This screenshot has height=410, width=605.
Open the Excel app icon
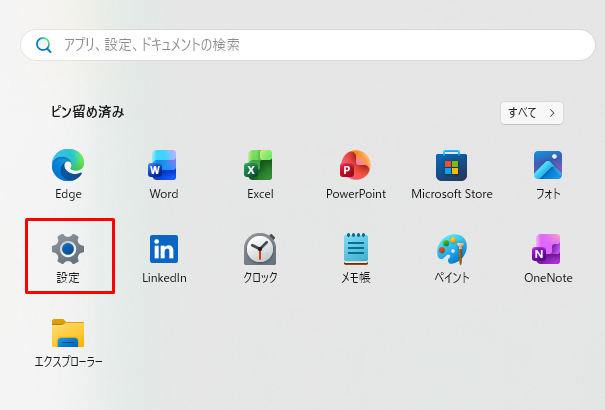click(260, 165)
